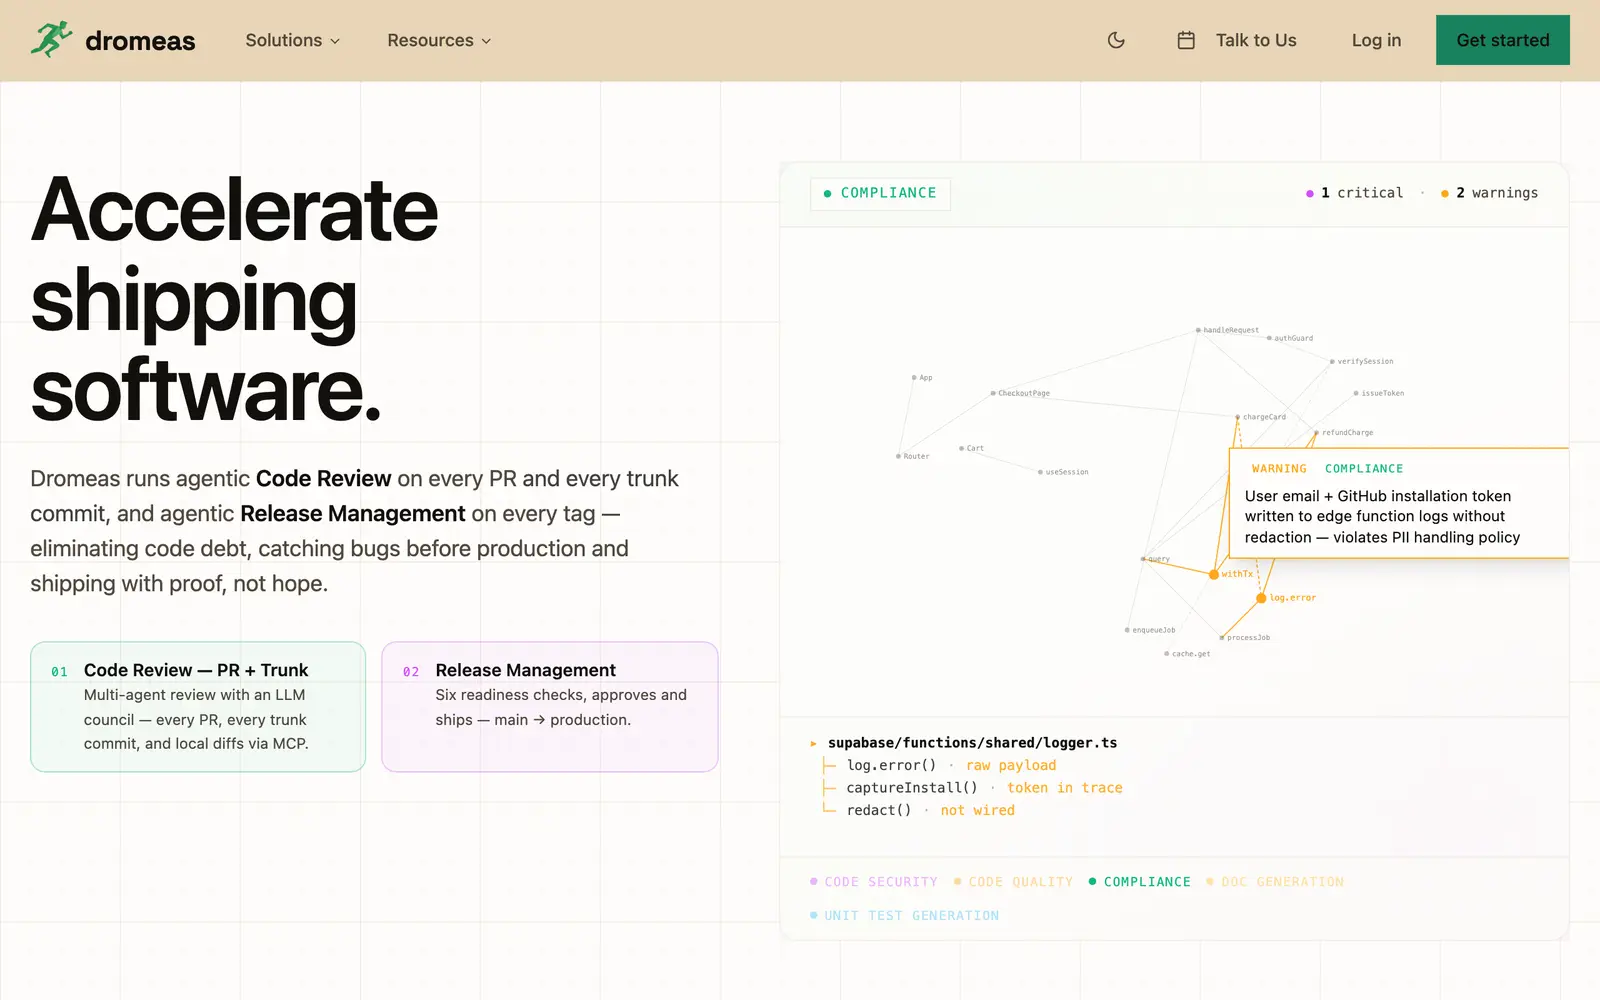Select the UNIT TEST GENERATION tab

point(904,916)
